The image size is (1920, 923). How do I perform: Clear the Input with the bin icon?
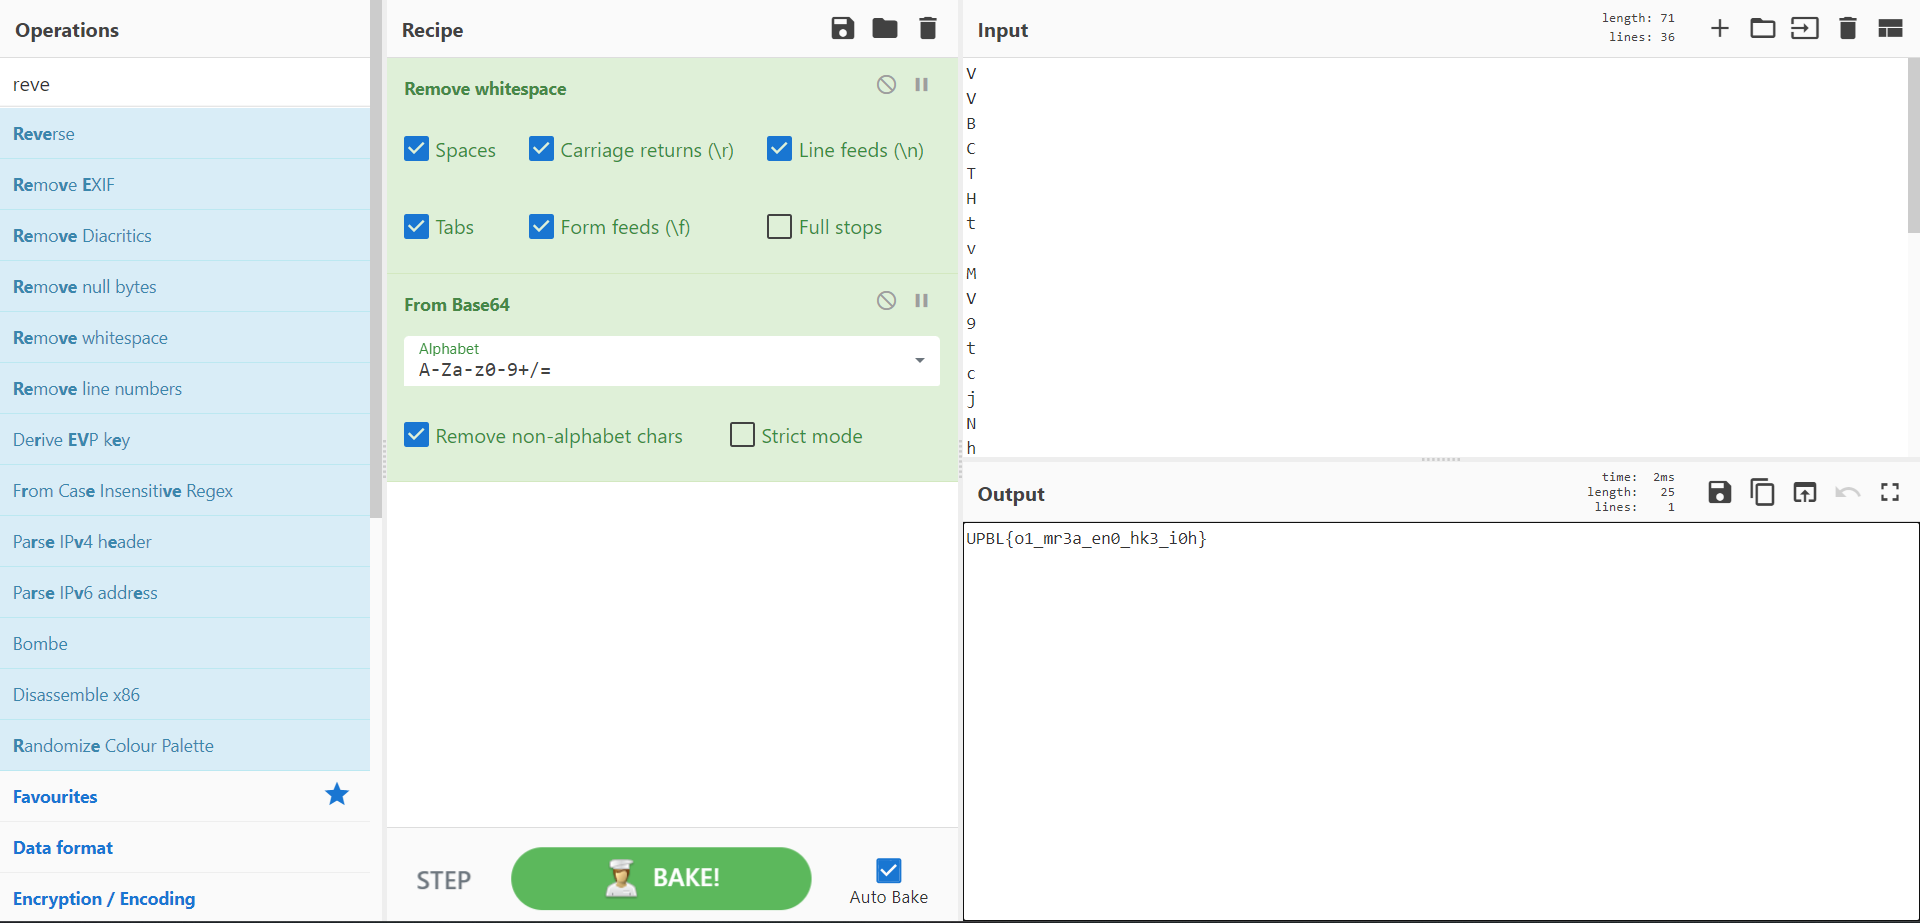tap(1847, 28)
